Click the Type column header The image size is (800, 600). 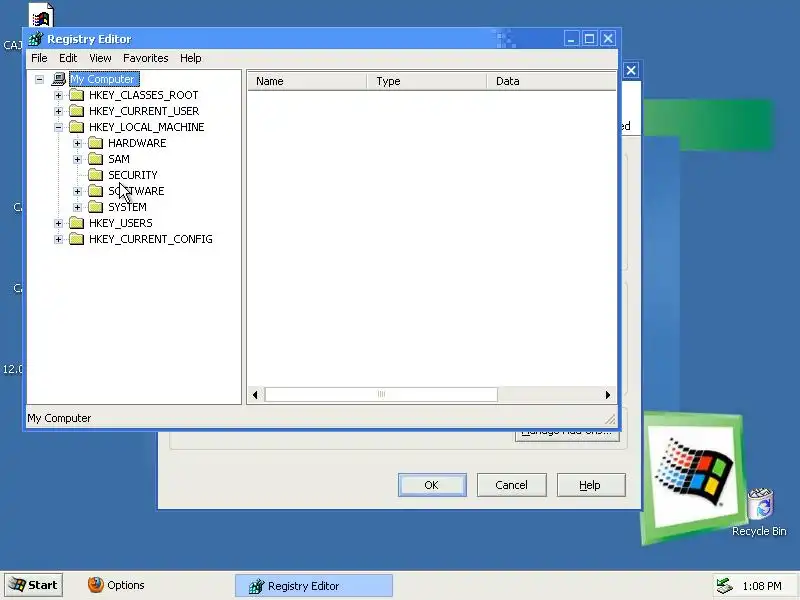(x=427, y=81)
